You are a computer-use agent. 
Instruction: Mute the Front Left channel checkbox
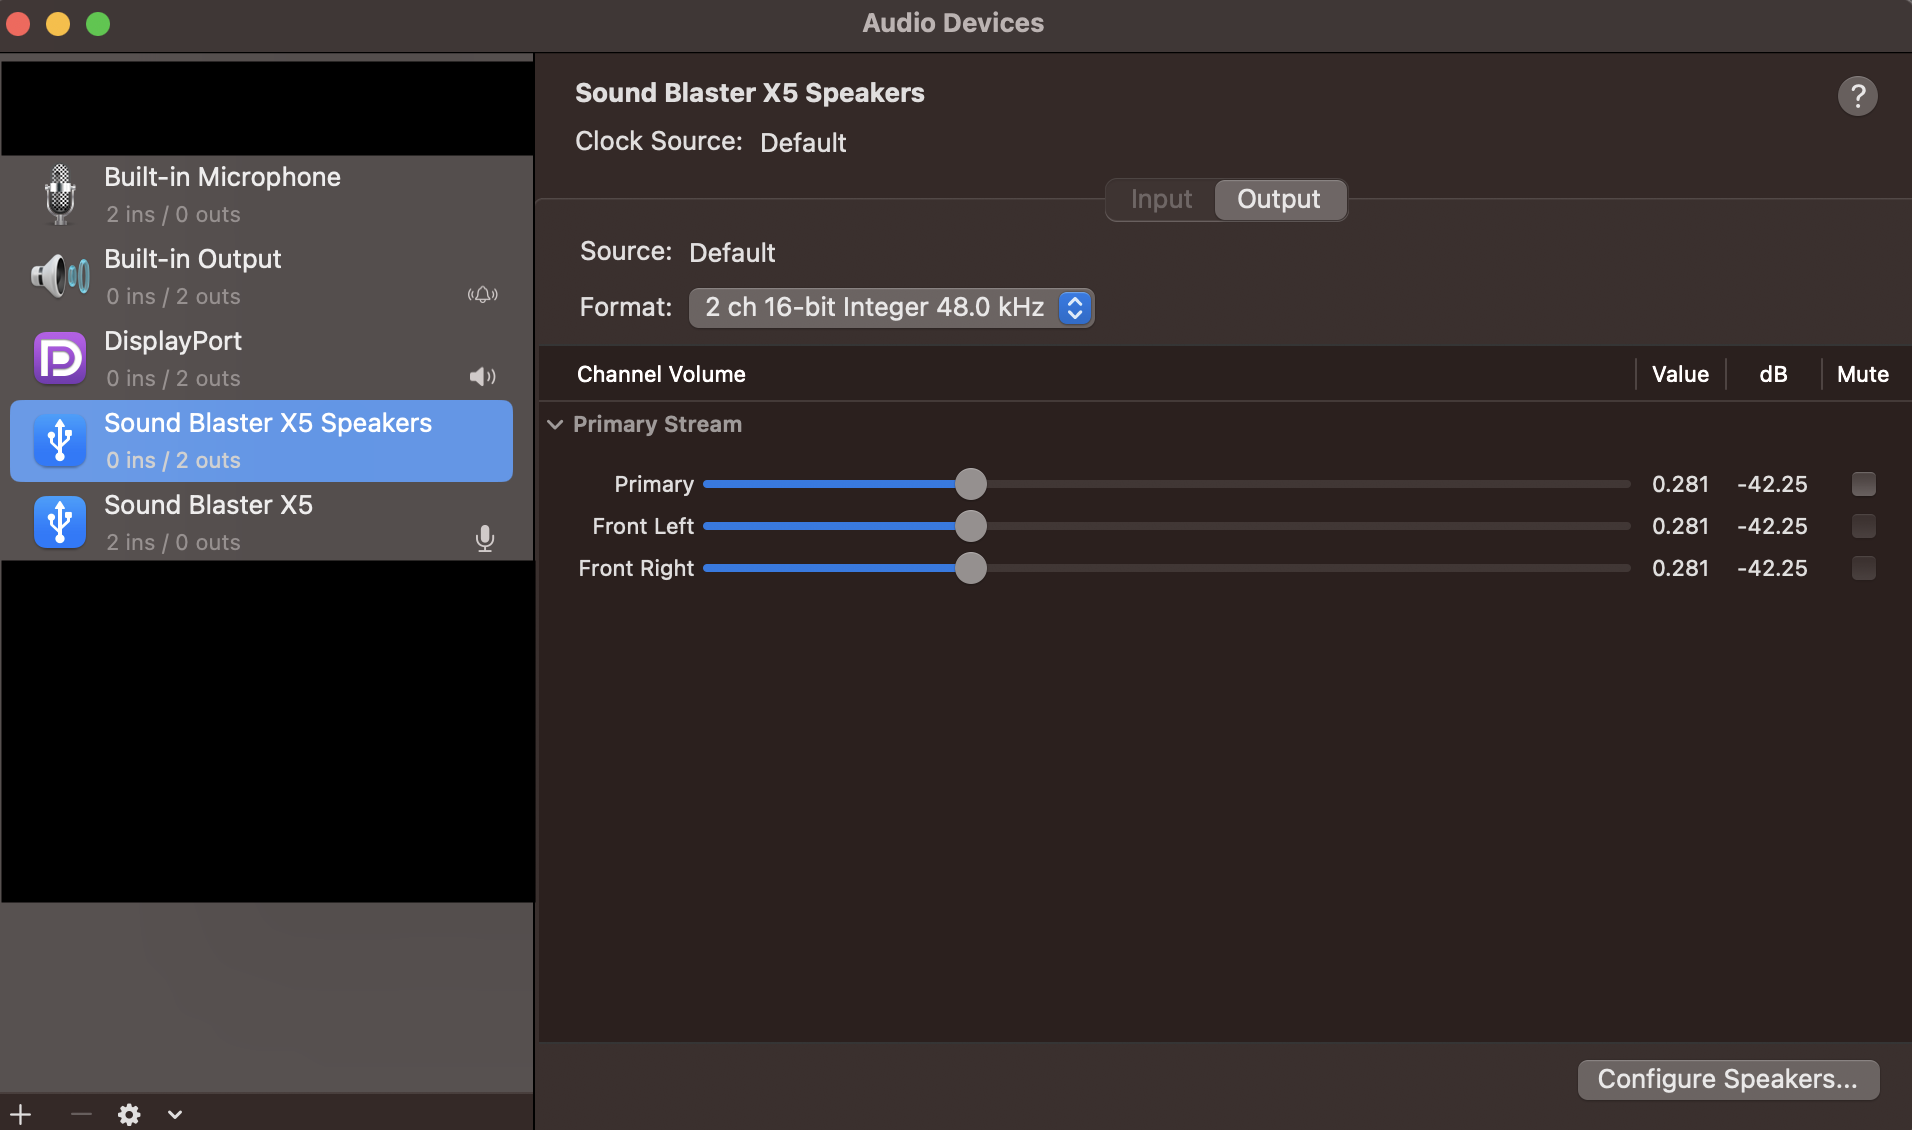(x=1863, y=526)
